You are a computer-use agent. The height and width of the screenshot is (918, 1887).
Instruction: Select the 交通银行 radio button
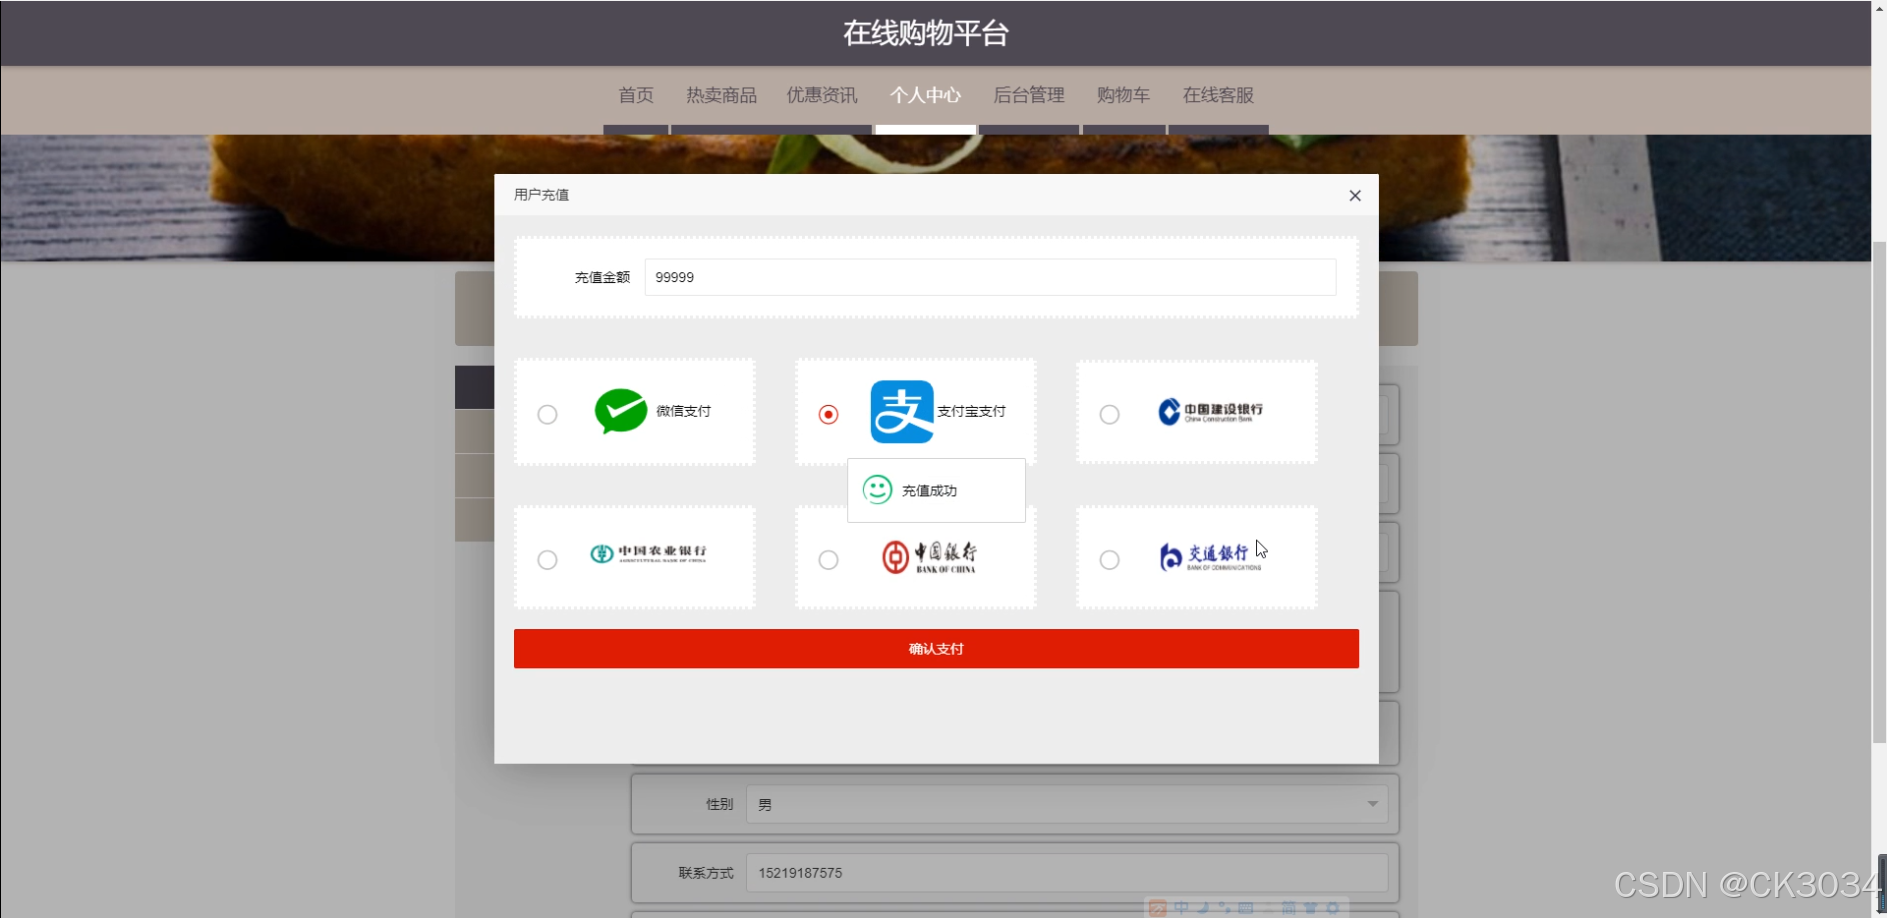pos(1109,560)
